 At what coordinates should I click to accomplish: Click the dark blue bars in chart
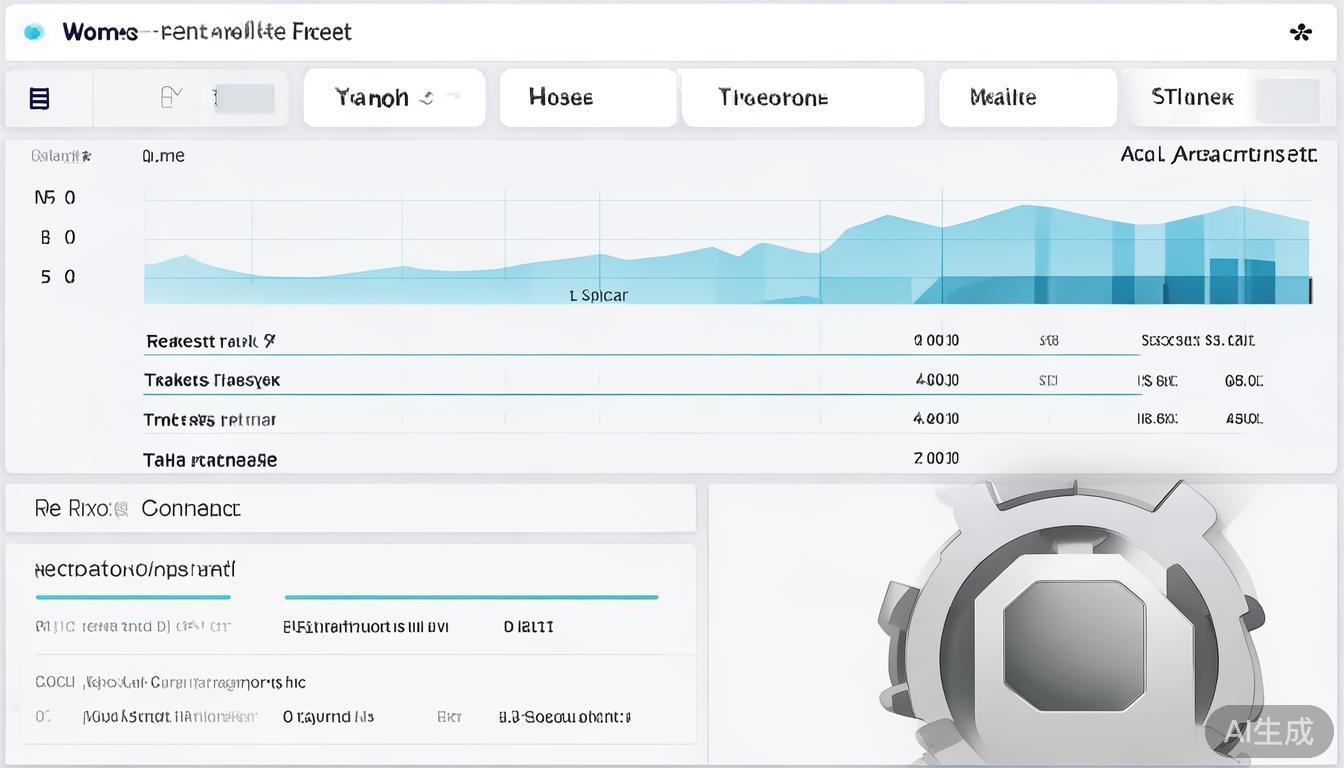point(1240,281)
